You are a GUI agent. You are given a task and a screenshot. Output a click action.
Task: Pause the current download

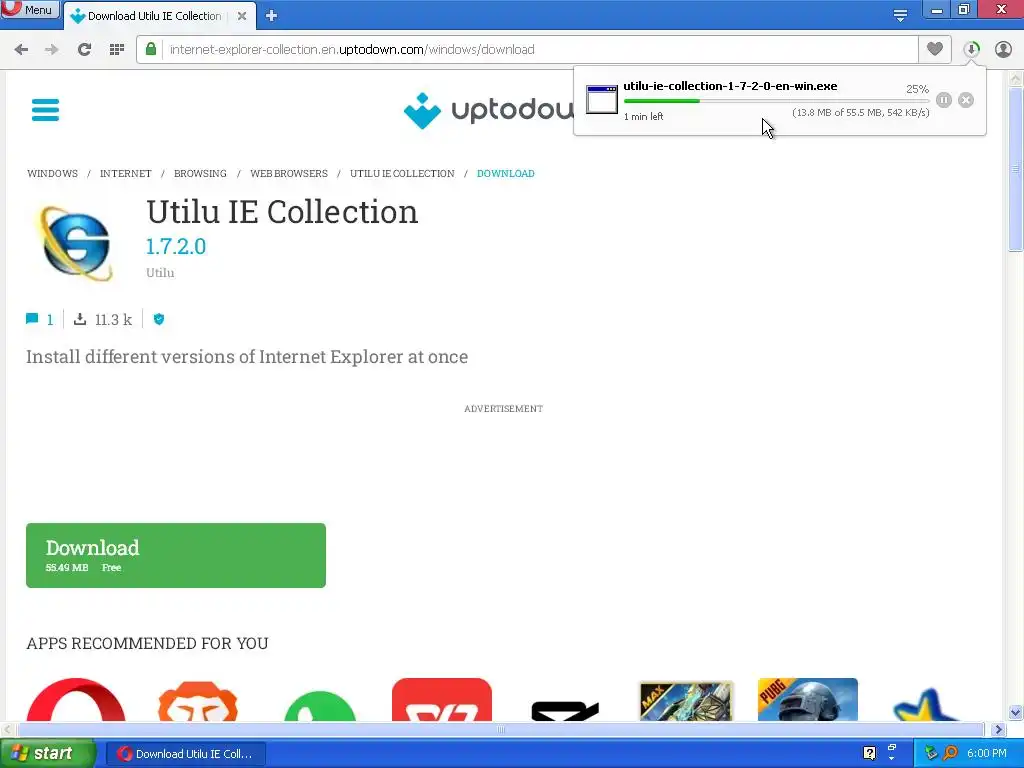click(x=944, y=100)
